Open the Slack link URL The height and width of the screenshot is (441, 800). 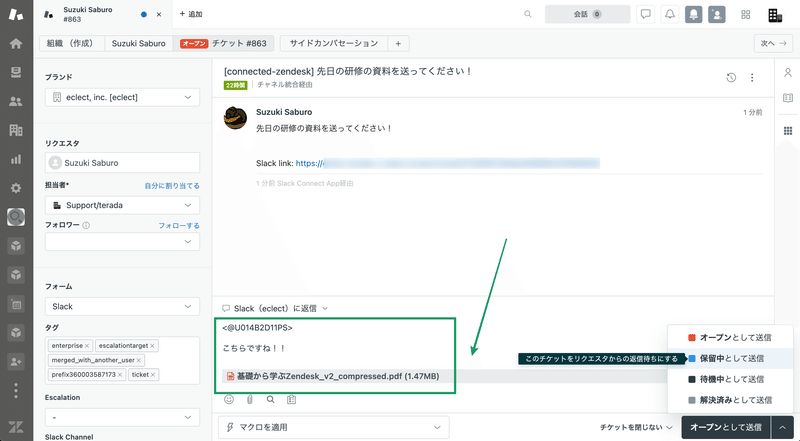point(447,163)
